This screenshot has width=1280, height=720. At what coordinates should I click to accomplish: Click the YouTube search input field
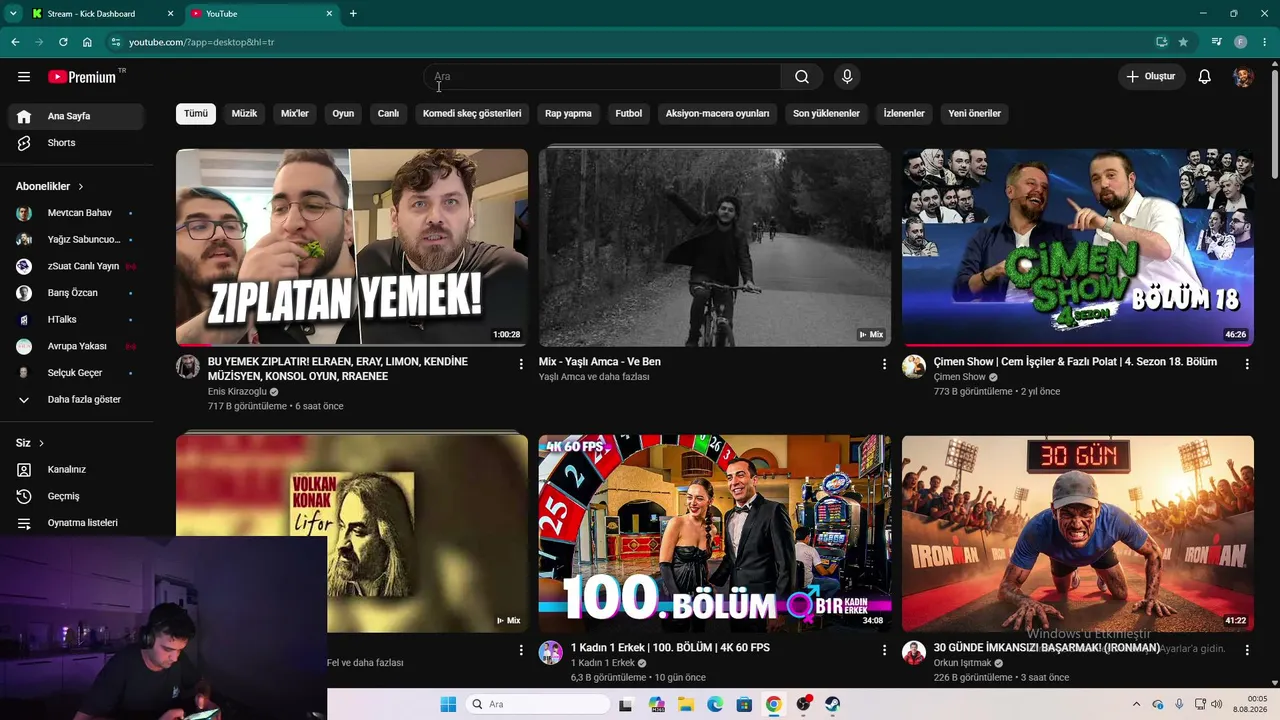coord(603,77)
